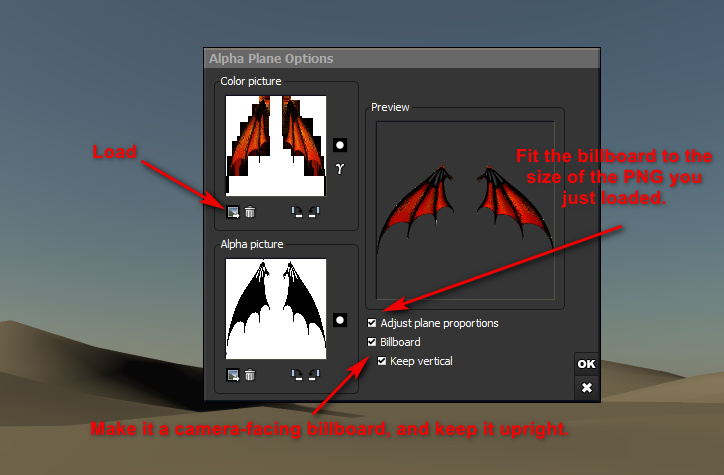Uncheck the Billboard checkbox
Image resolution: width=724 pixels, height=475 pixels.
[x=373, y=342]
